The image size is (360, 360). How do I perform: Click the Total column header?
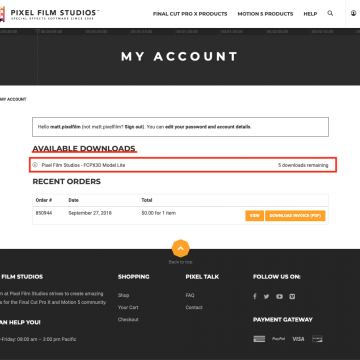[147, 200]
